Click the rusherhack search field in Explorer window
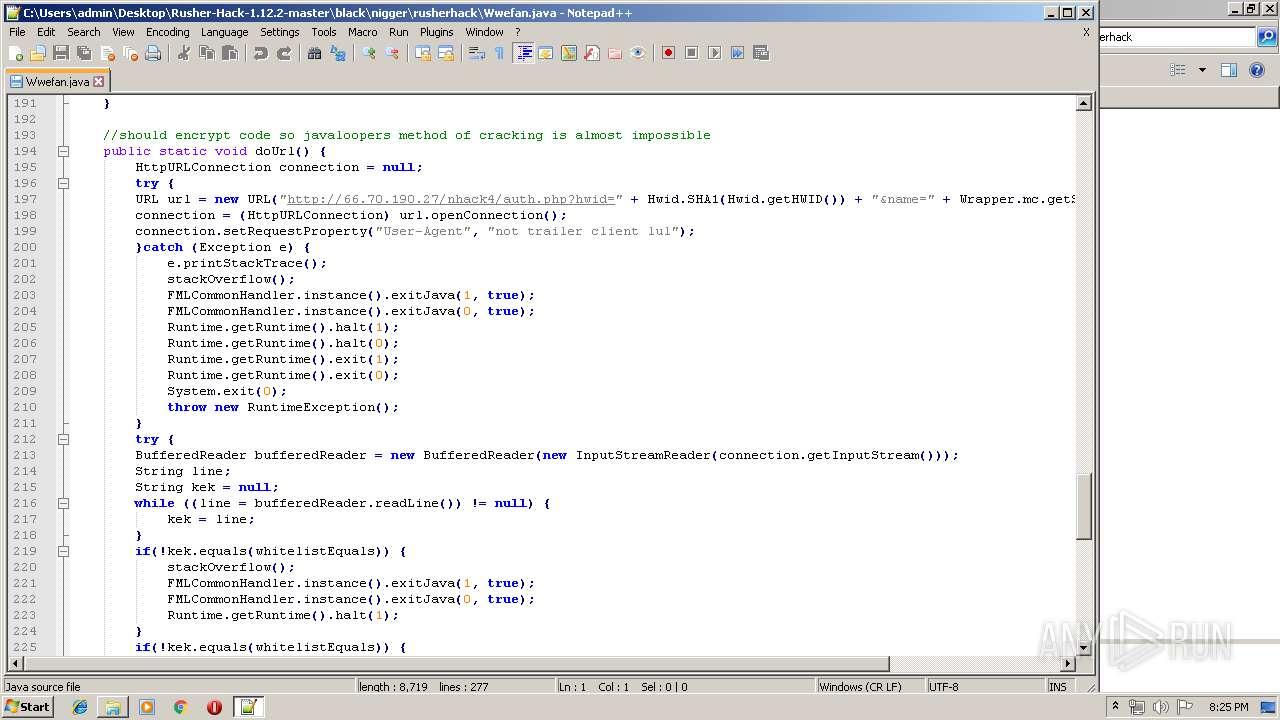Image resolution: width=1280 pixels, height=720 pixels. pyautogui.click(x=1177, y=37)
